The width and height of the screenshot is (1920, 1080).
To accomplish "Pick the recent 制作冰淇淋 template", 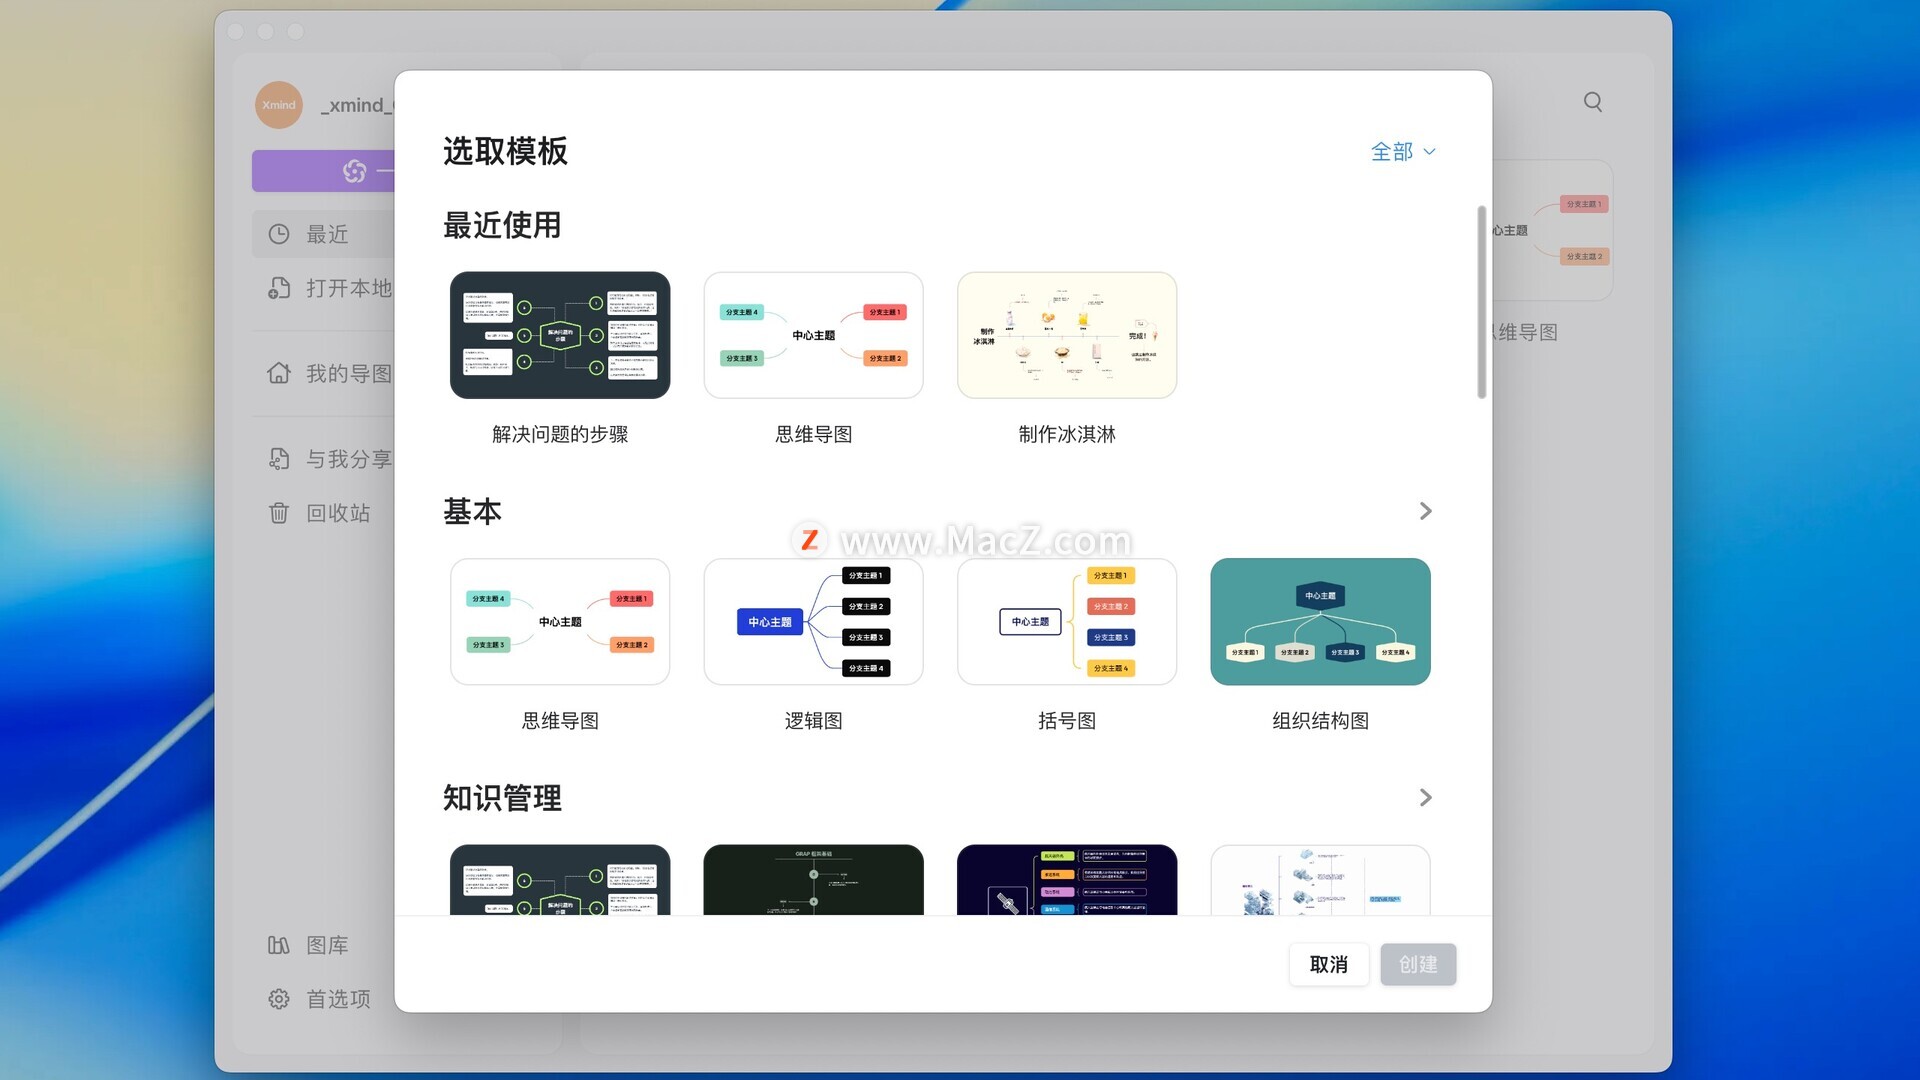I will (x=1066, y=336).
